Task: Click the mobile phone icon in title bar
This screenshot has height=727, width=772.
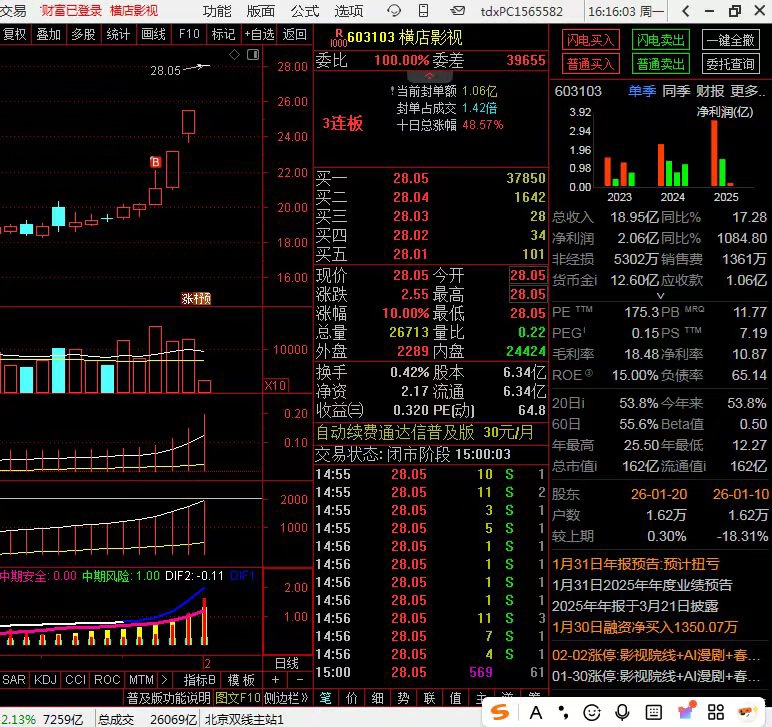Action: (x=423, y=10)
